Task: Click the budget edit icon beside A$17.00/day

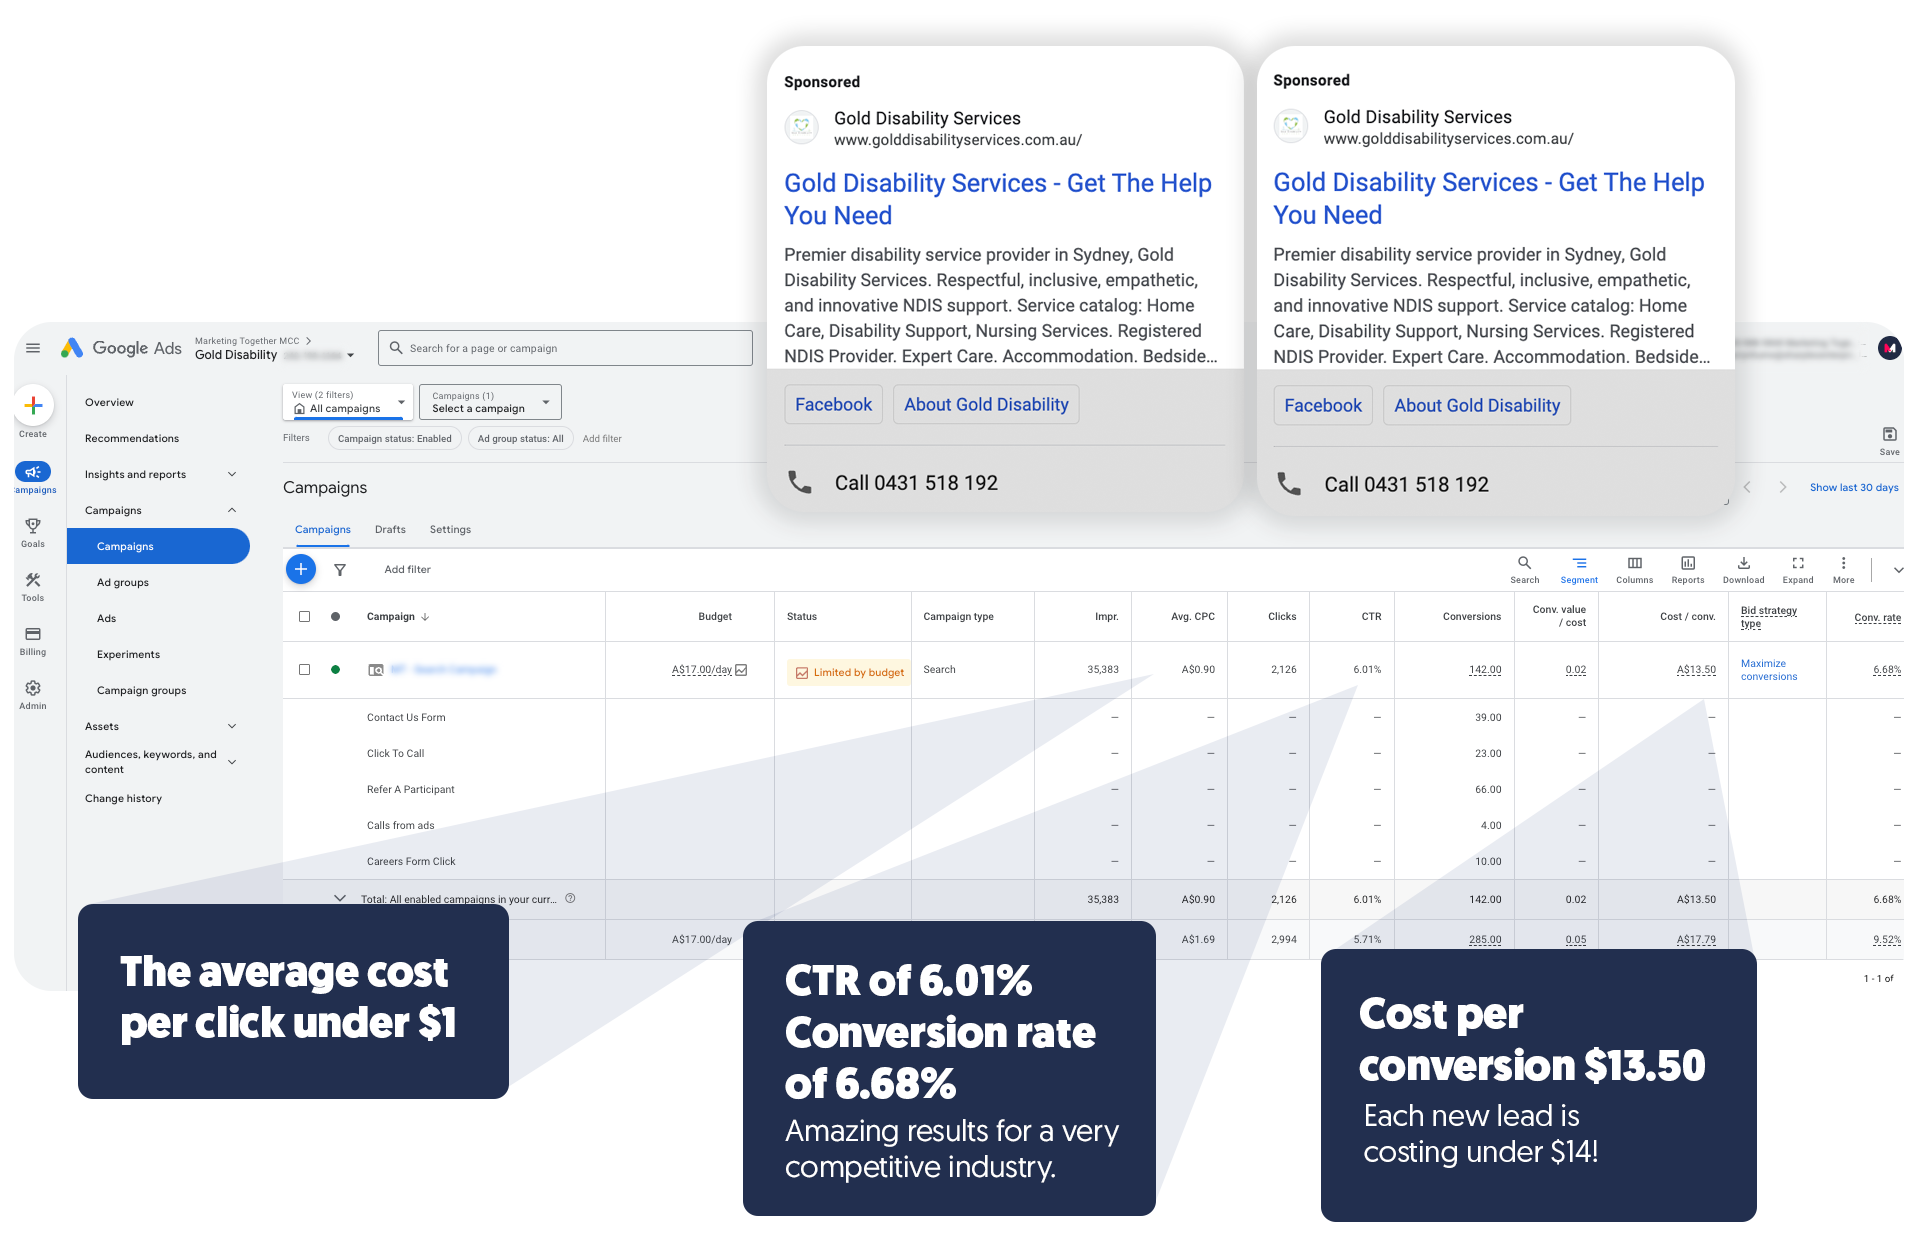Action: [741, 670]
